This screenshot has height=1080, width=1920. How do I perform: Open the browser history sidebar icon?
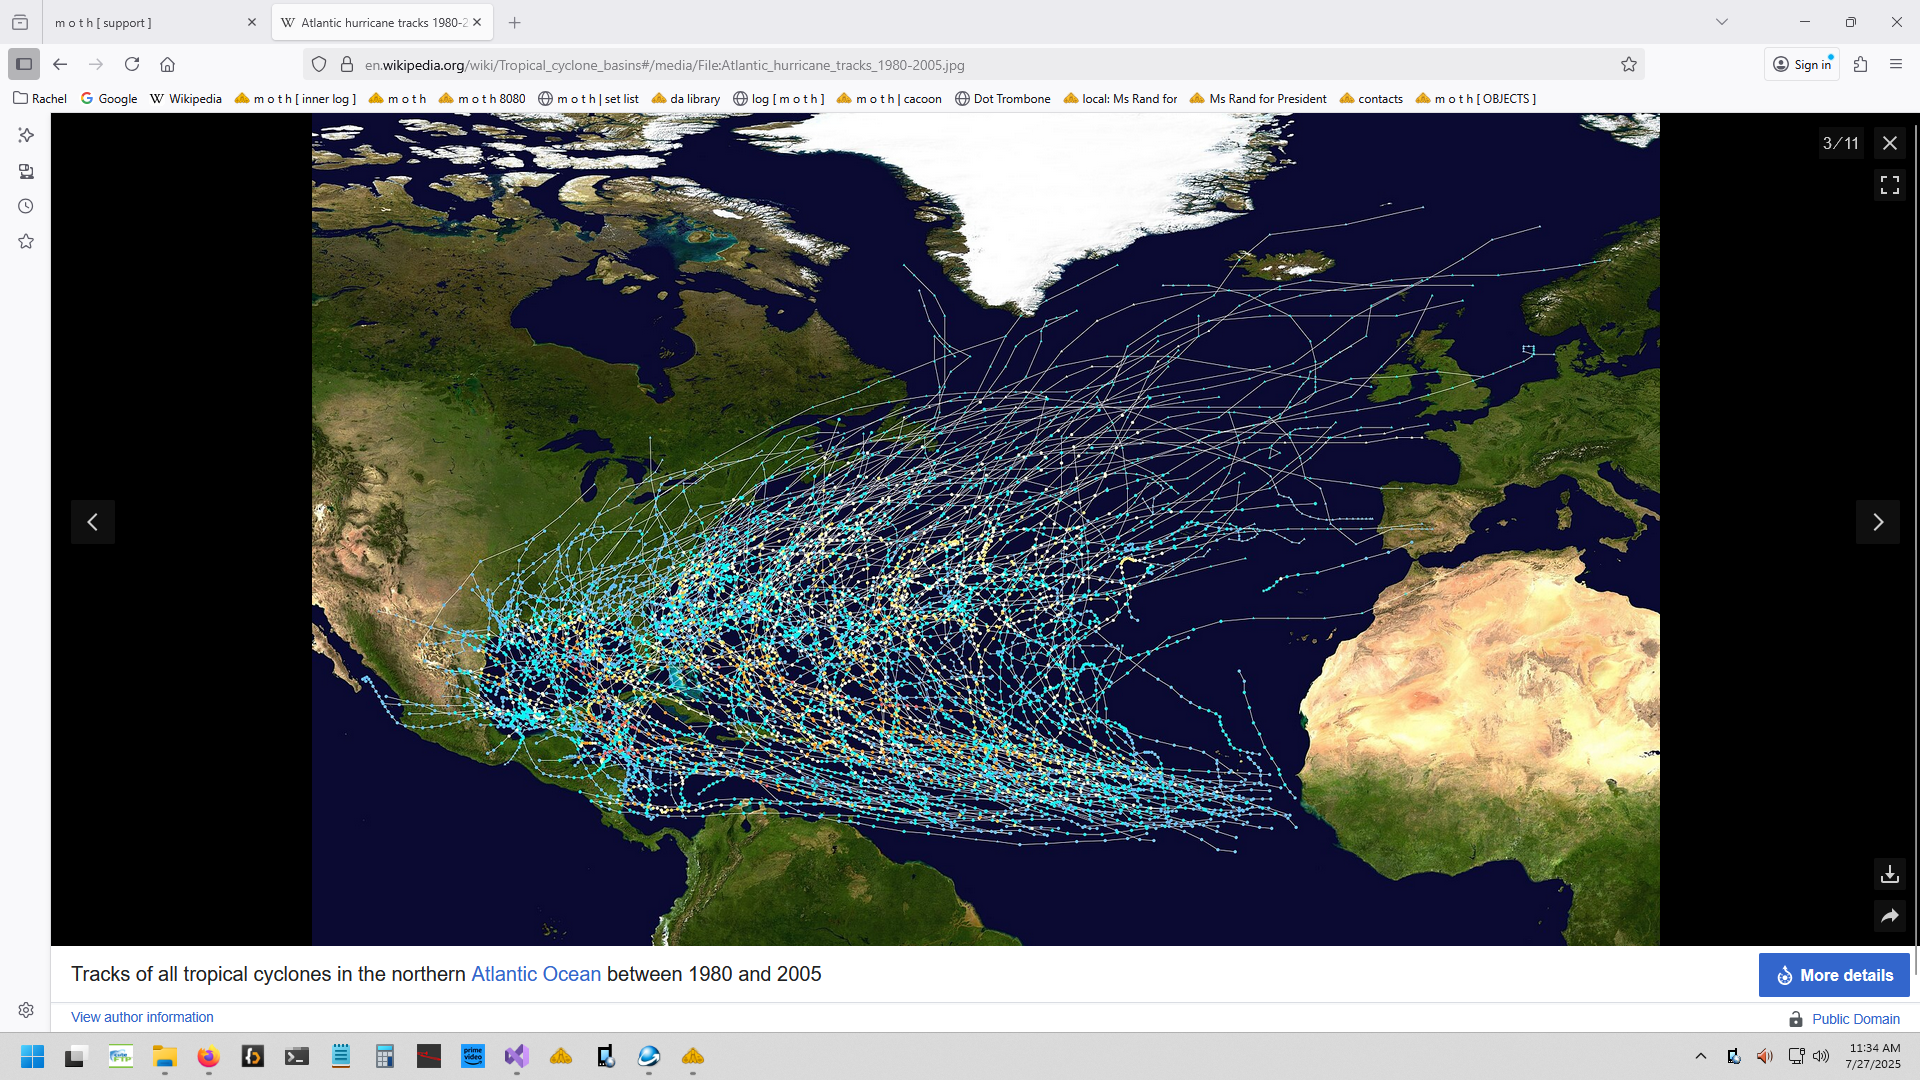pos(26,207)
